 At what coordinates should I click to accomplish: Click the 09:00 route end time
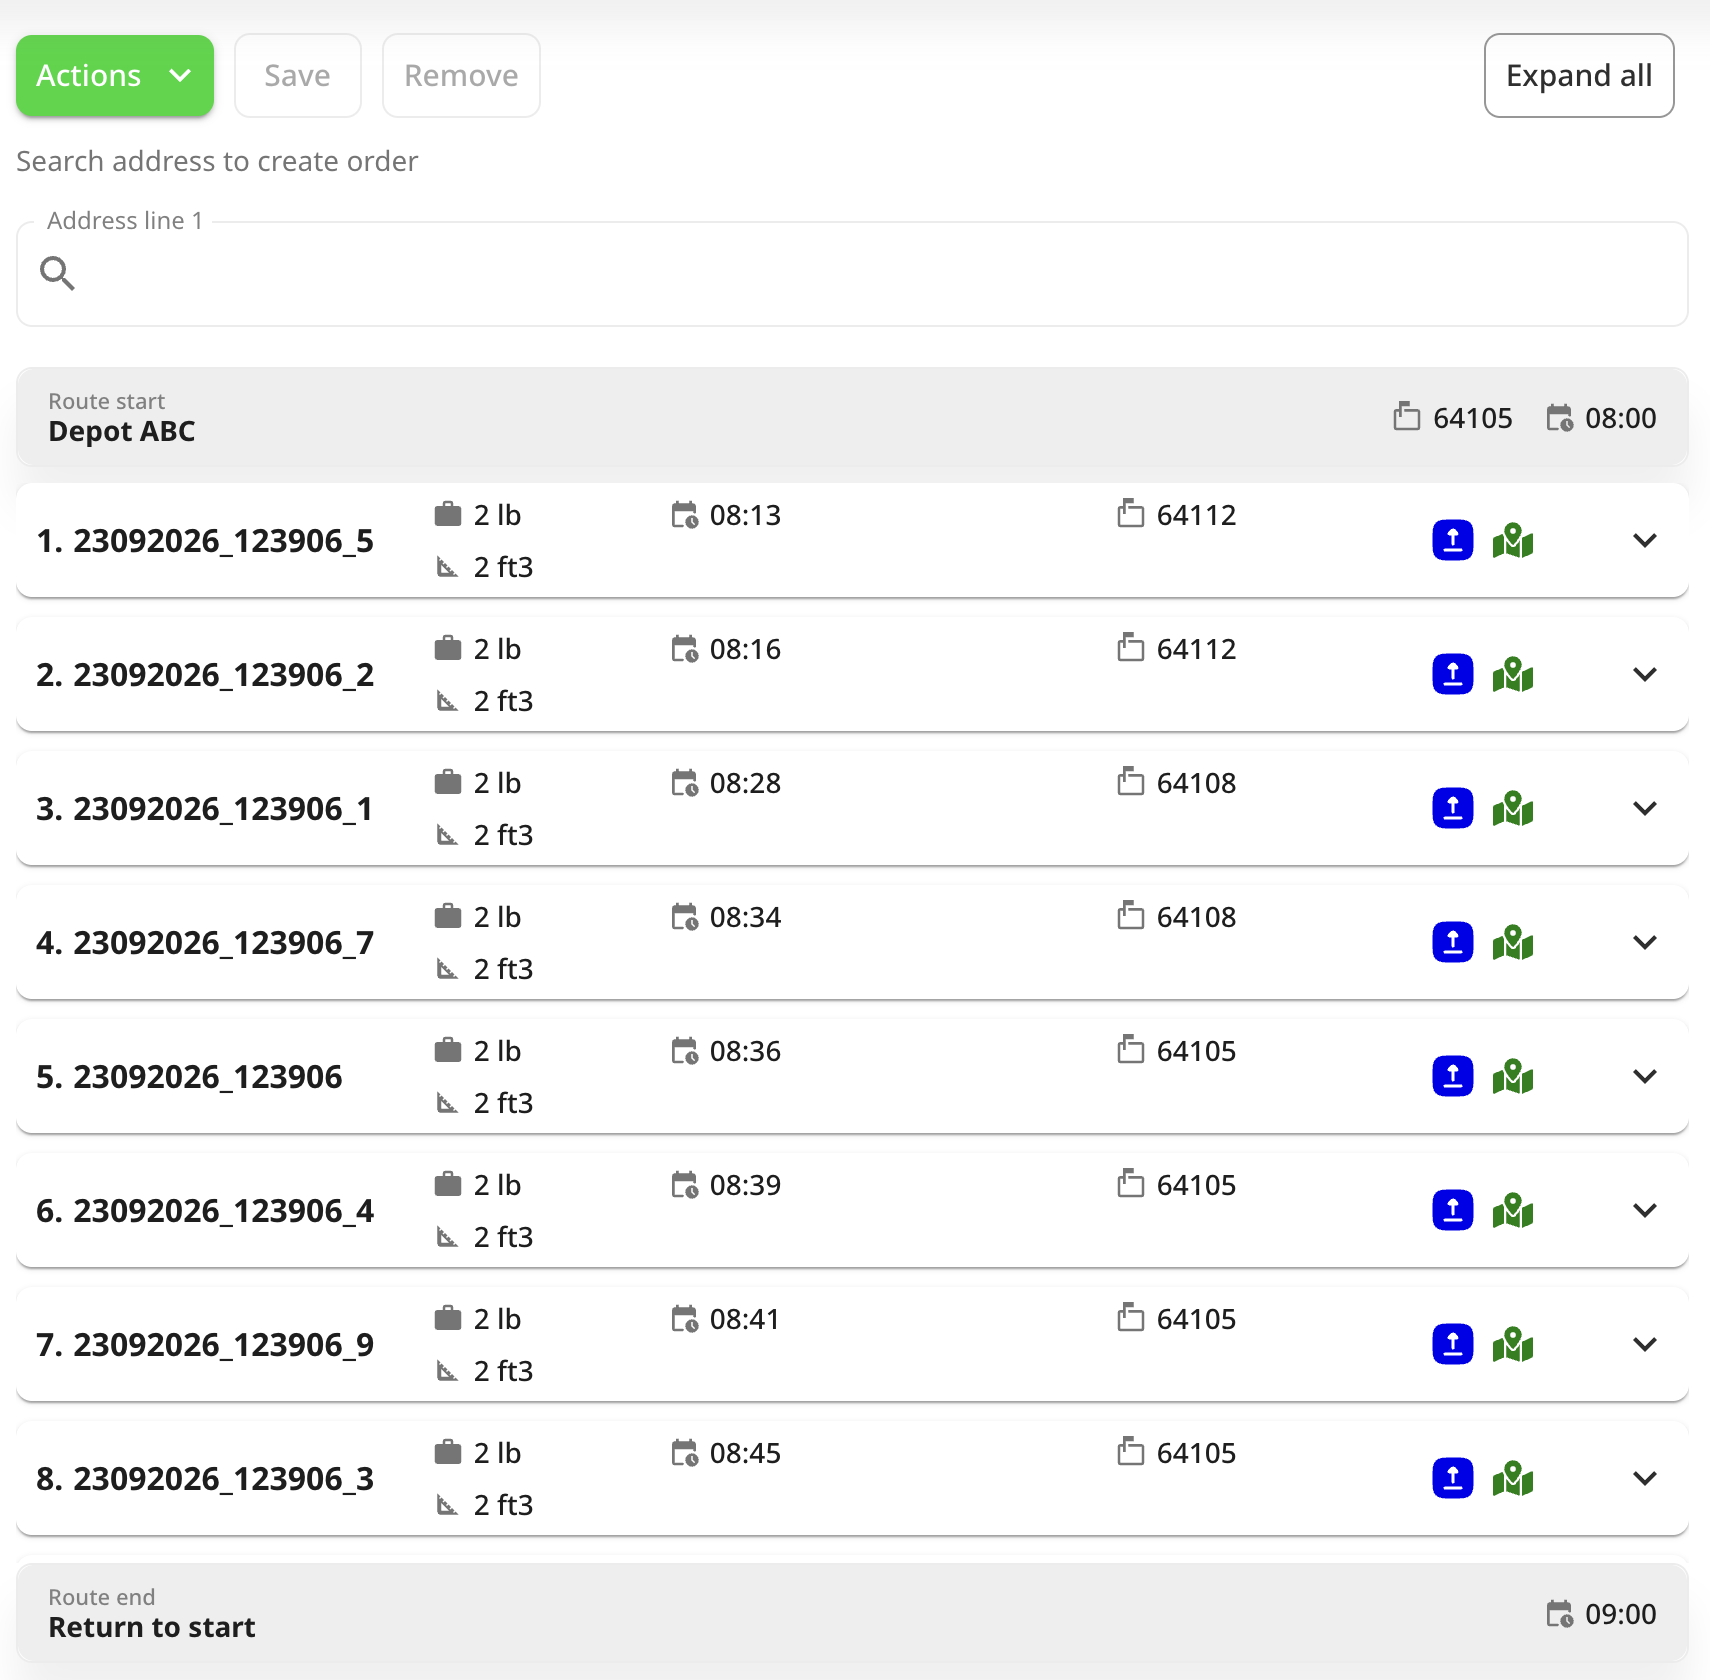click(1620, 1614)
